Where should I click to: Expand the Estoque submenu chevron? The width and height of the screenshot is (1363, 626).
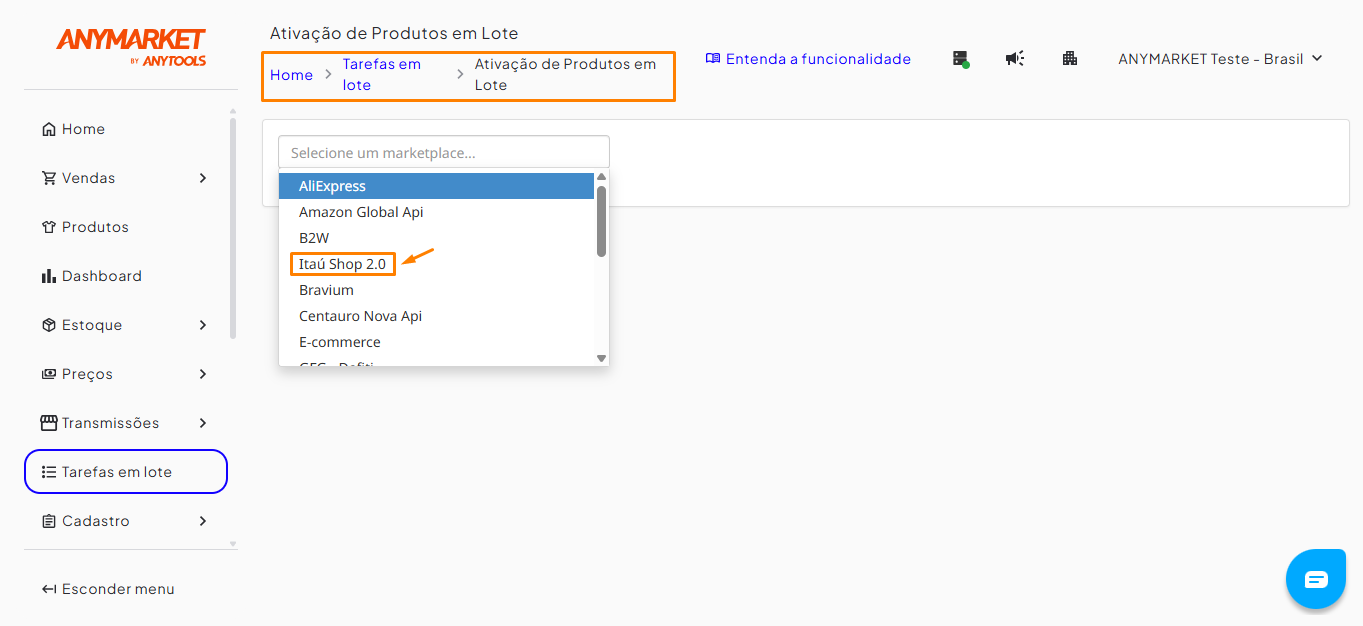[x=203, y=325]
